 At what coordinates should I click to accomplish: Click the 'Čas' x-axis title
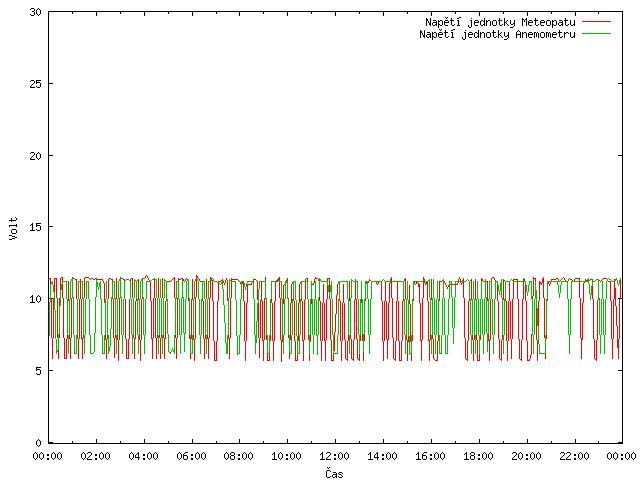(334, 473)
